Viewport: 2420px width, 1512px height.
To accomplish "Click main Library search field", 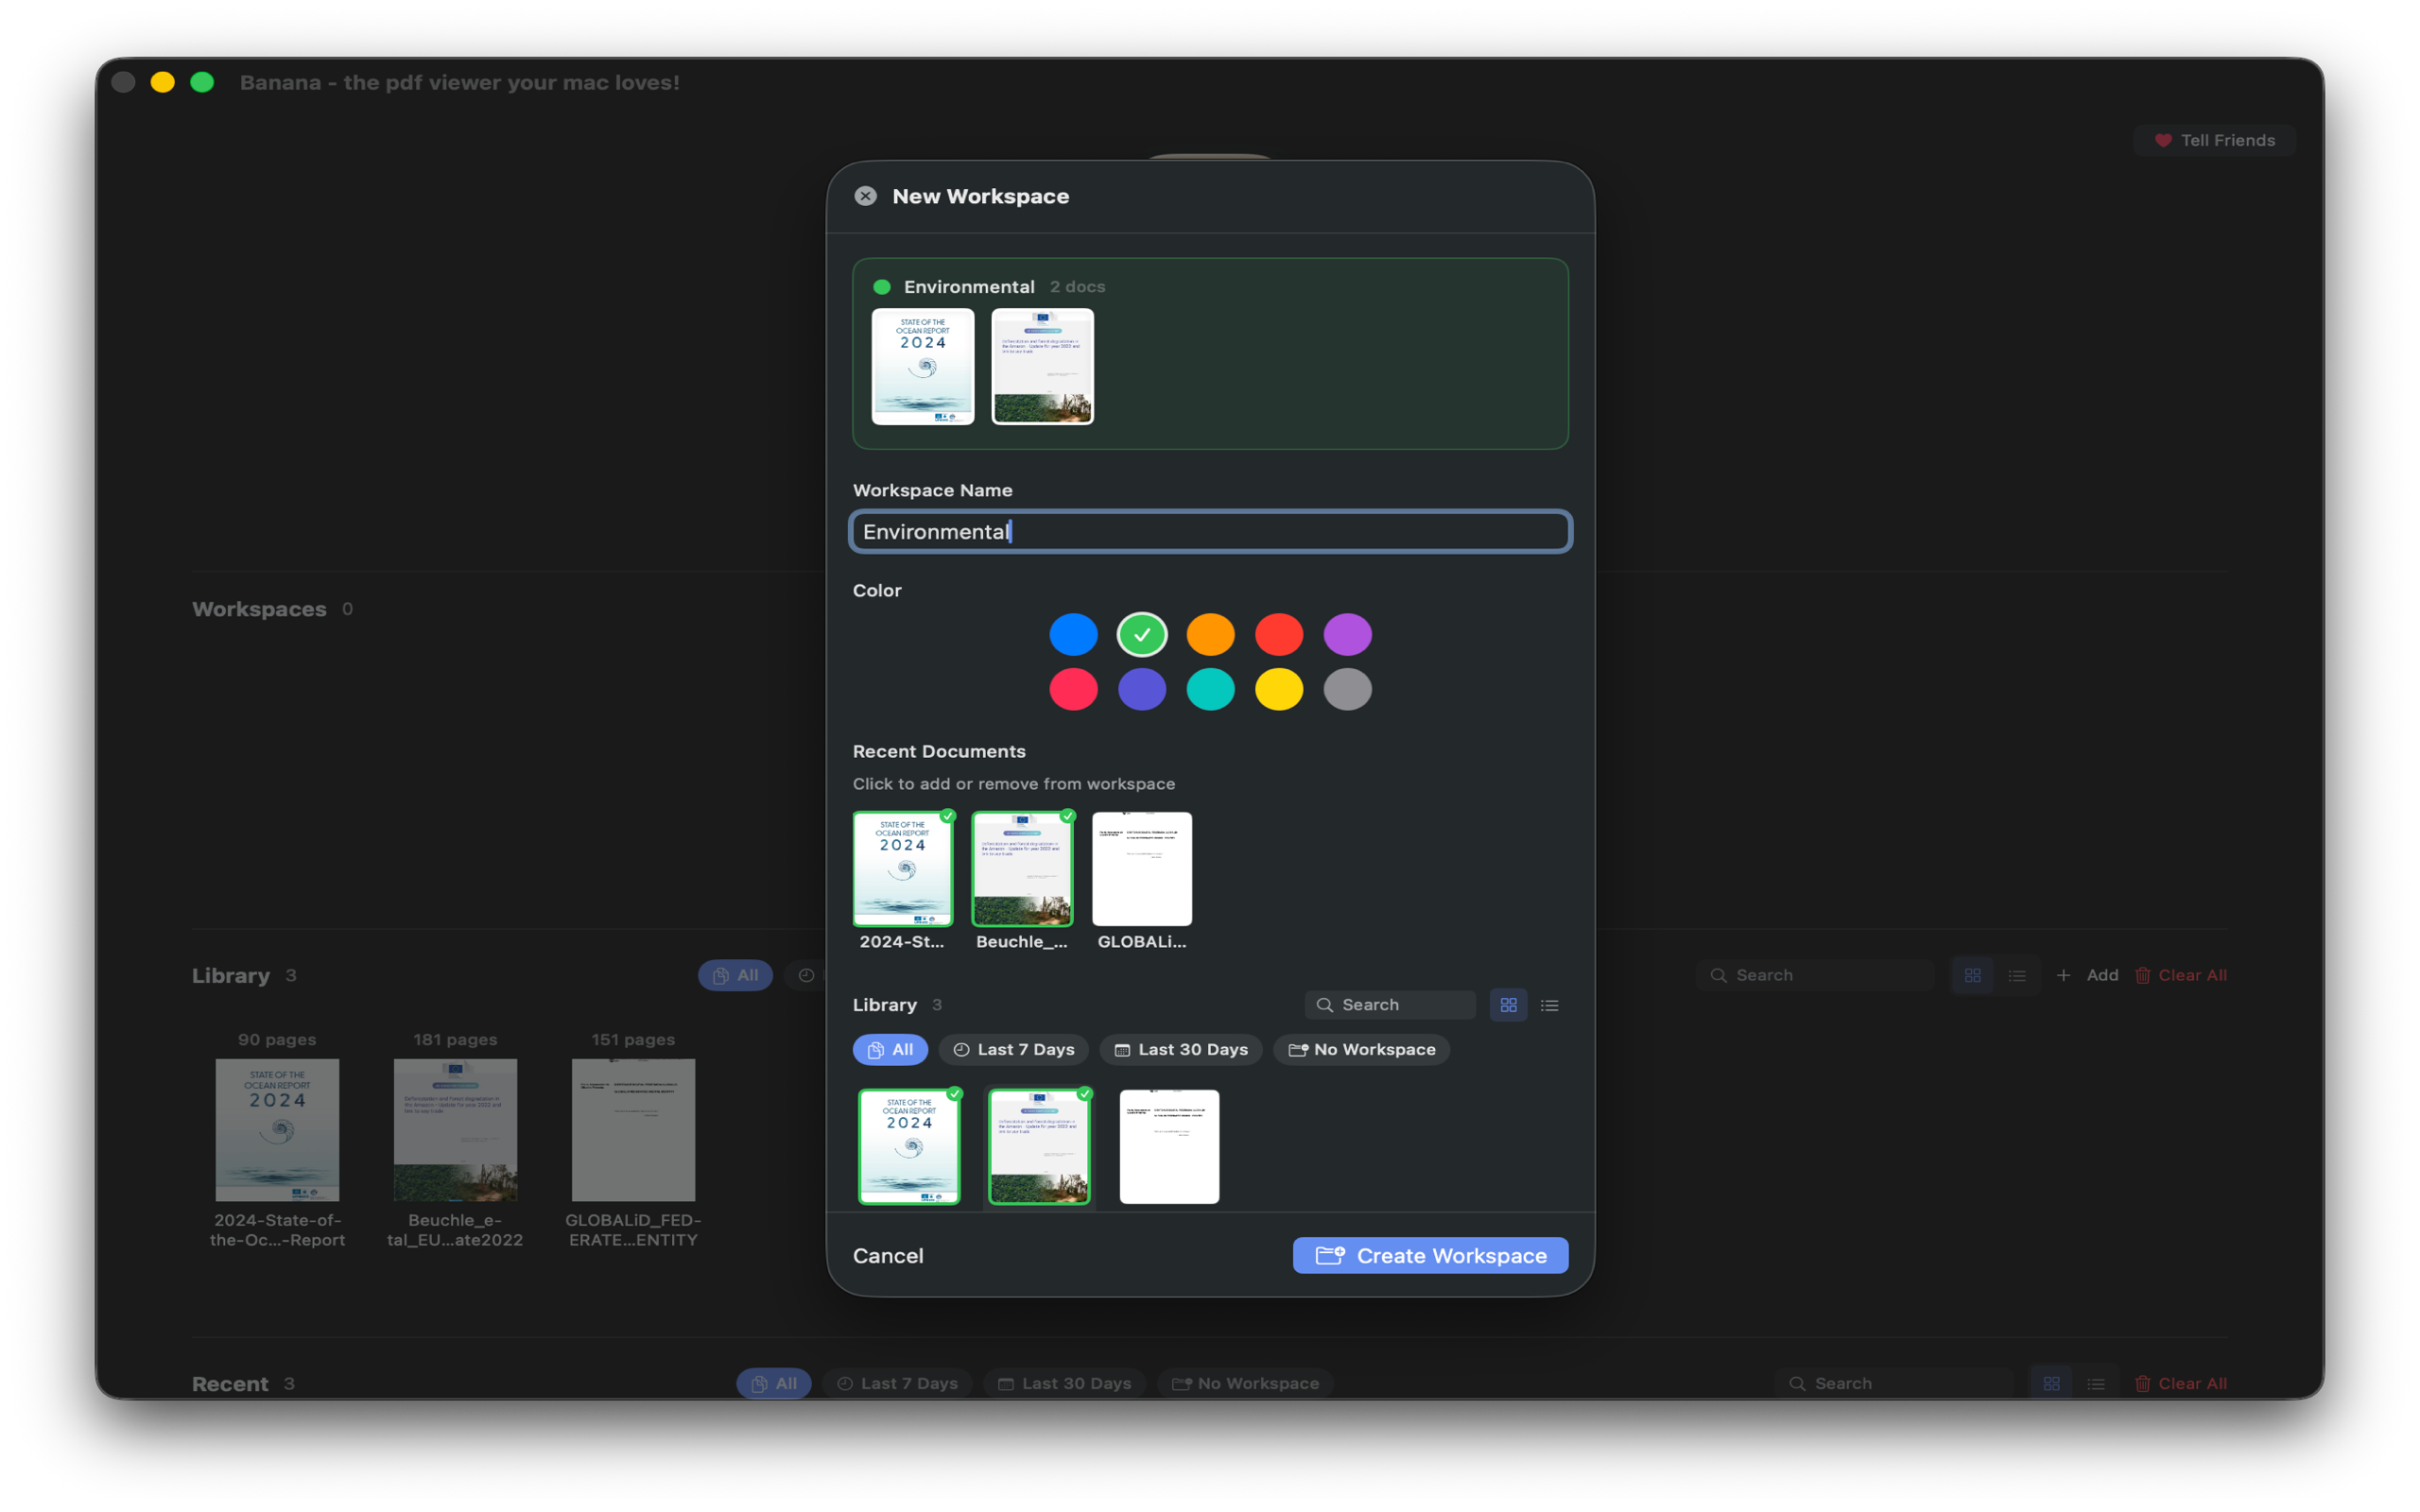I will point(1815,975).
